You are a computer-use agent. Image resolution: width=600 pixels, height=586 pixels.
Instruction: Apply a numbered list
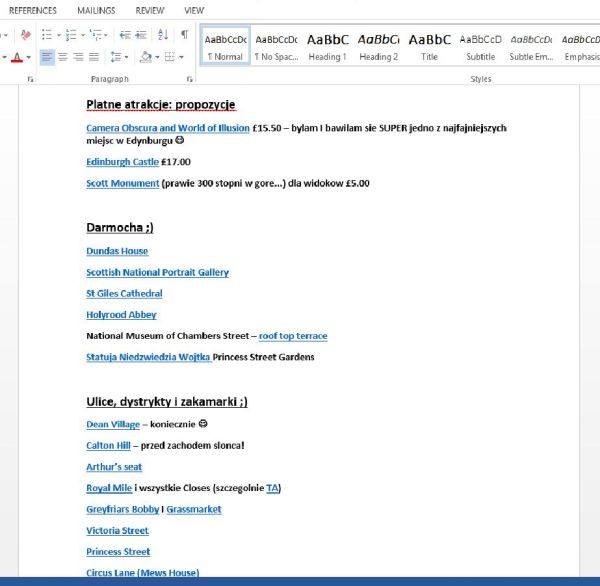click(x=71, y=35)
